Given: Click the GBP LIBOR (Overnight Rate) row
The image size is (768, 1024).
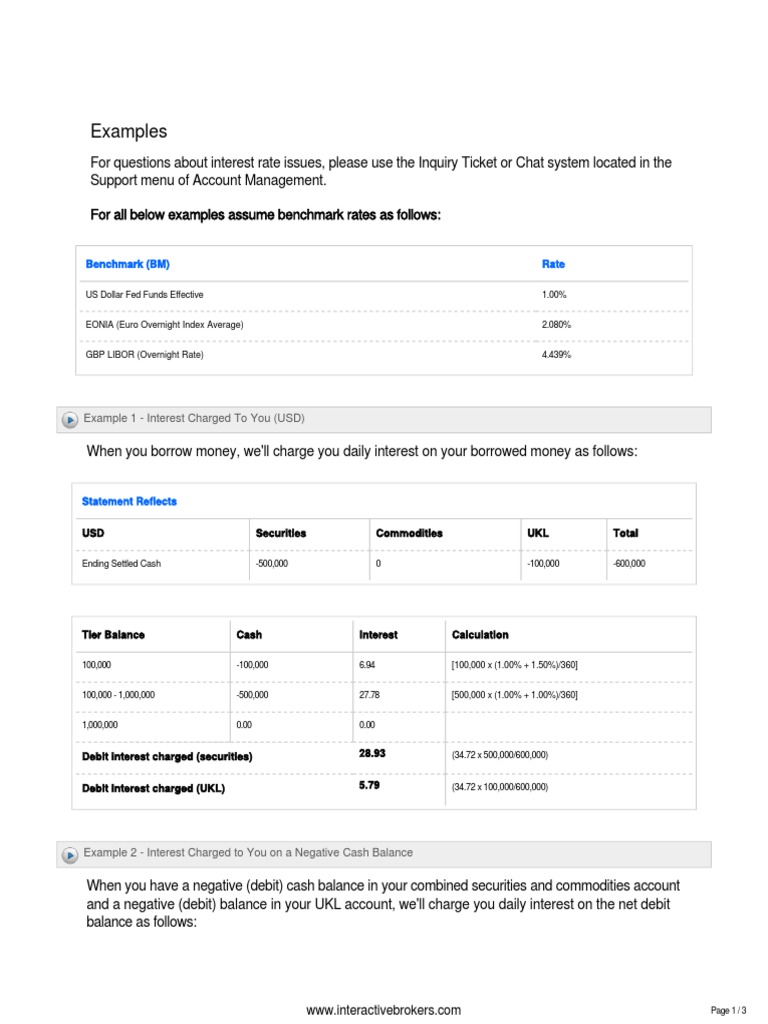Looking at the screenshot, I should click(x=144, y=355).
